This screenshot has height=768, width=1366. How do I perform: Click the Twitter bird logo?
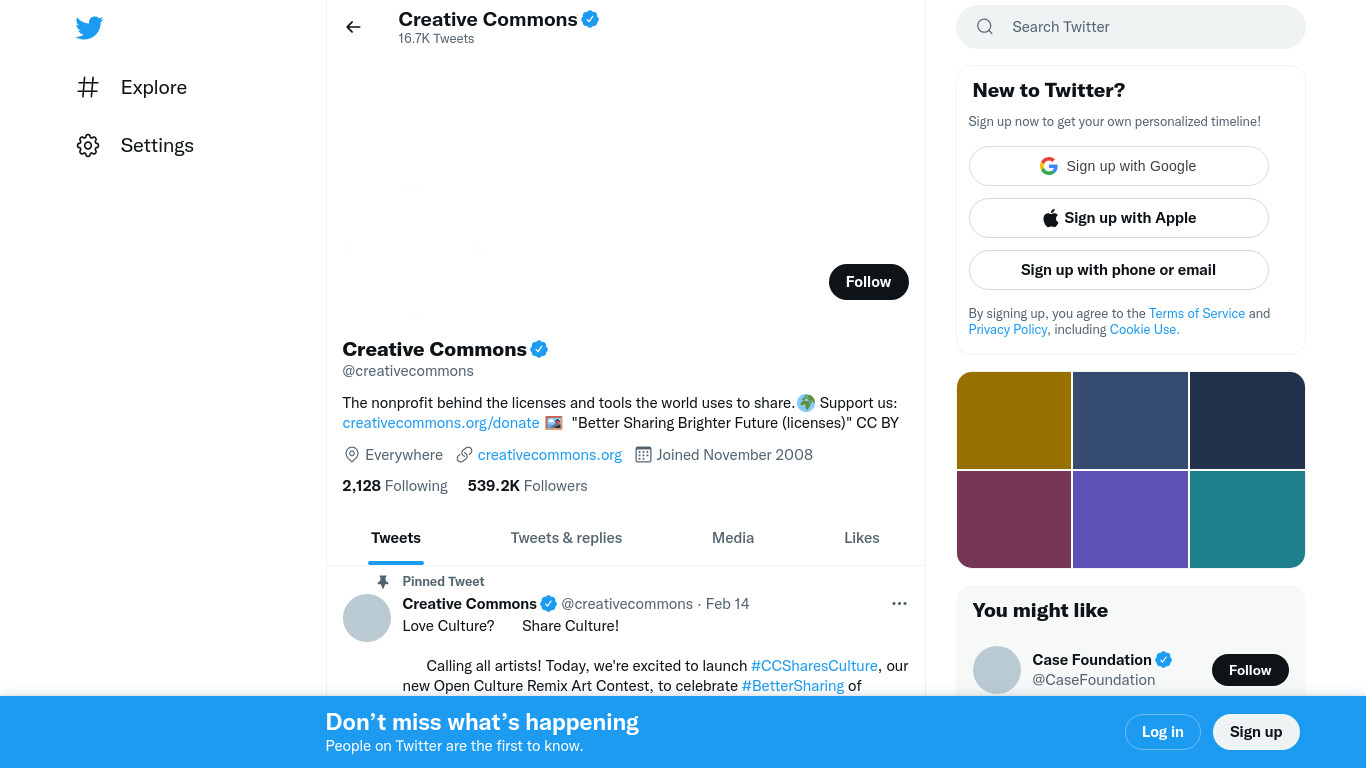click(x=89, y=28)
